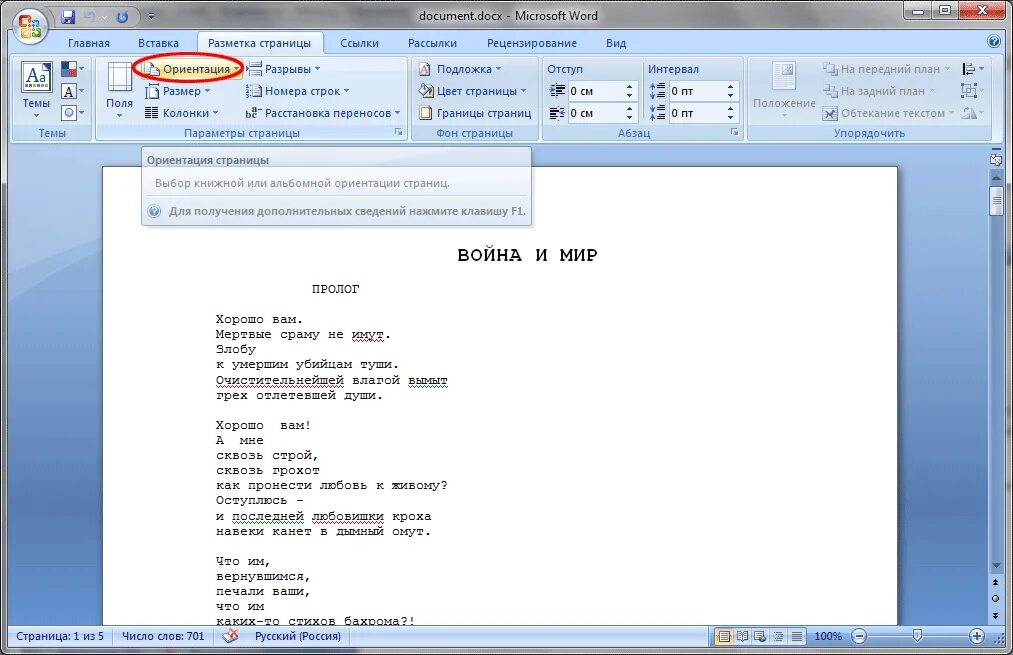This screenshot has width=1013, height=655.
Task: Click the group objects icon
Action: [x=972, y=91]
